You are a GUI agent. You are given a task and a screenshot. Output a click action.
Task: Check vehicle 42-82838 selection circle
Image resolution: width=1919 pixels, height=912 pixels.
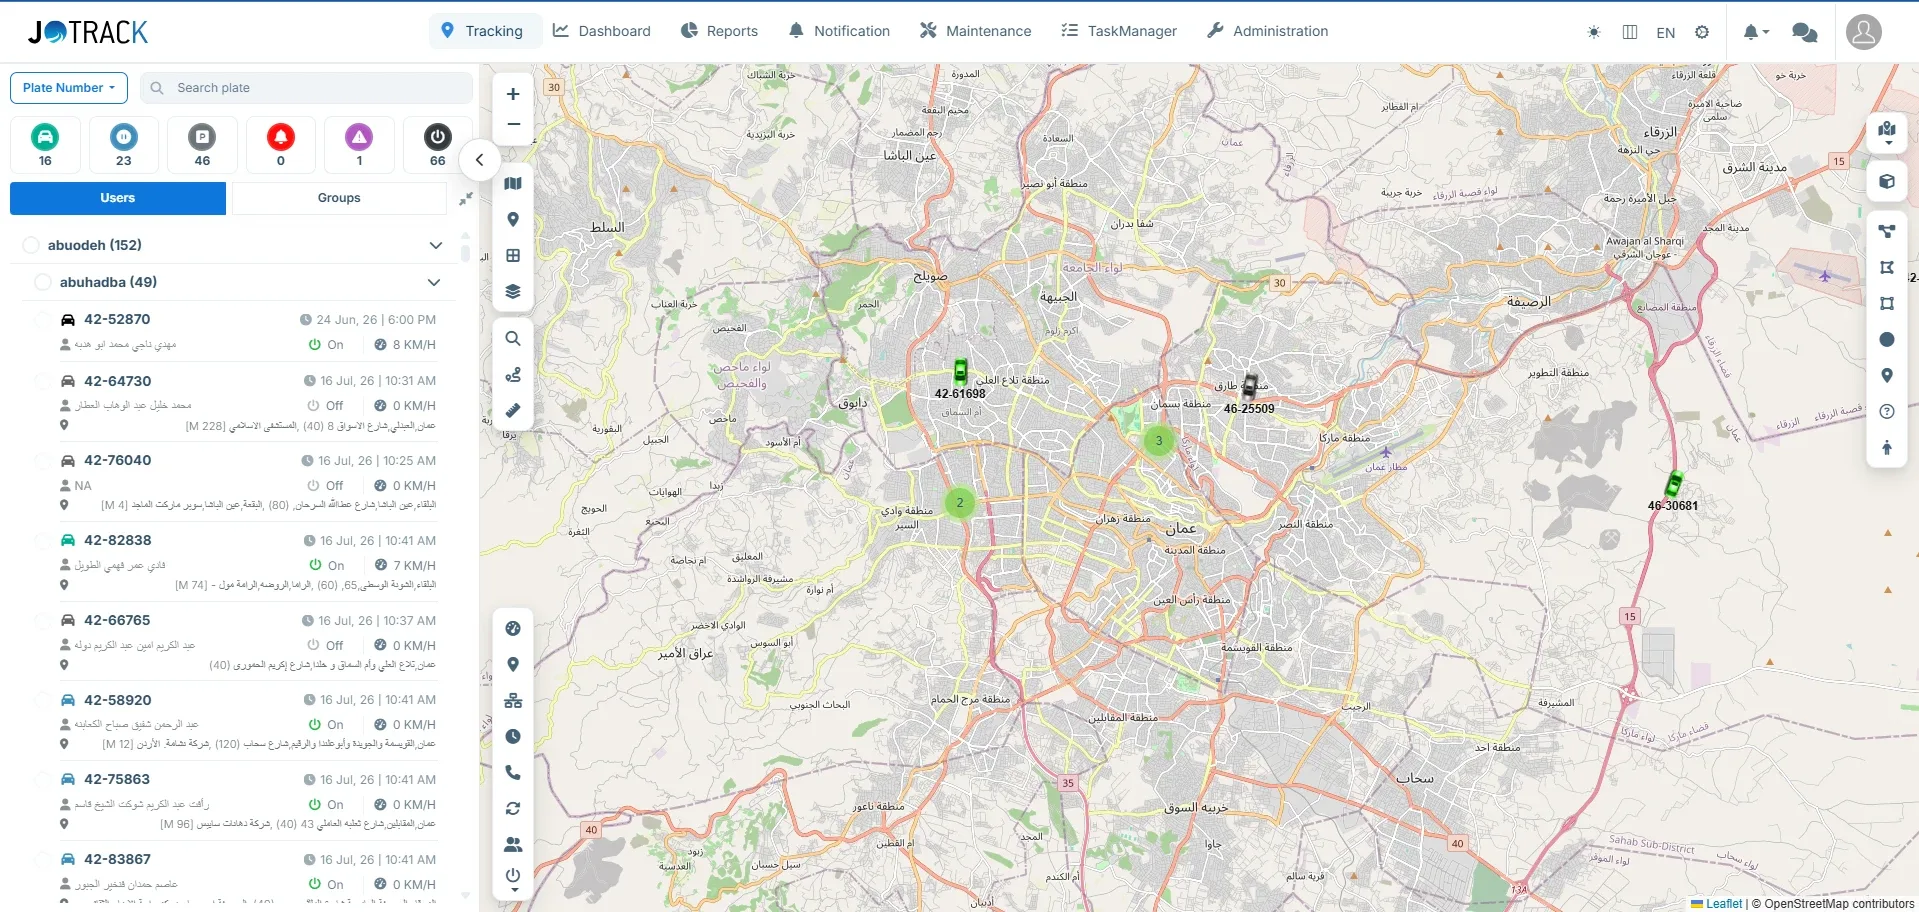(x=42, y=541)
